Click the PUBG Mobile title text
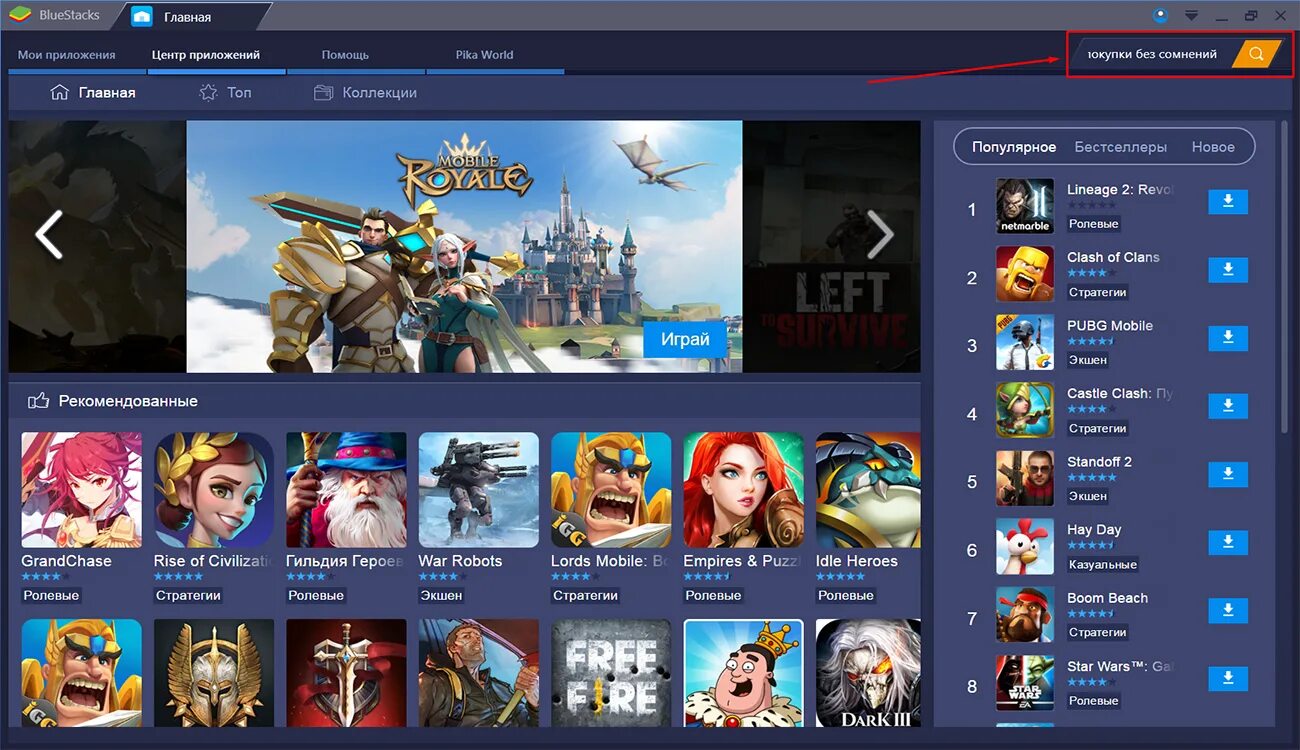Image resolution: width=1300 pixels, height=750 pixels. click(1110, 326)
